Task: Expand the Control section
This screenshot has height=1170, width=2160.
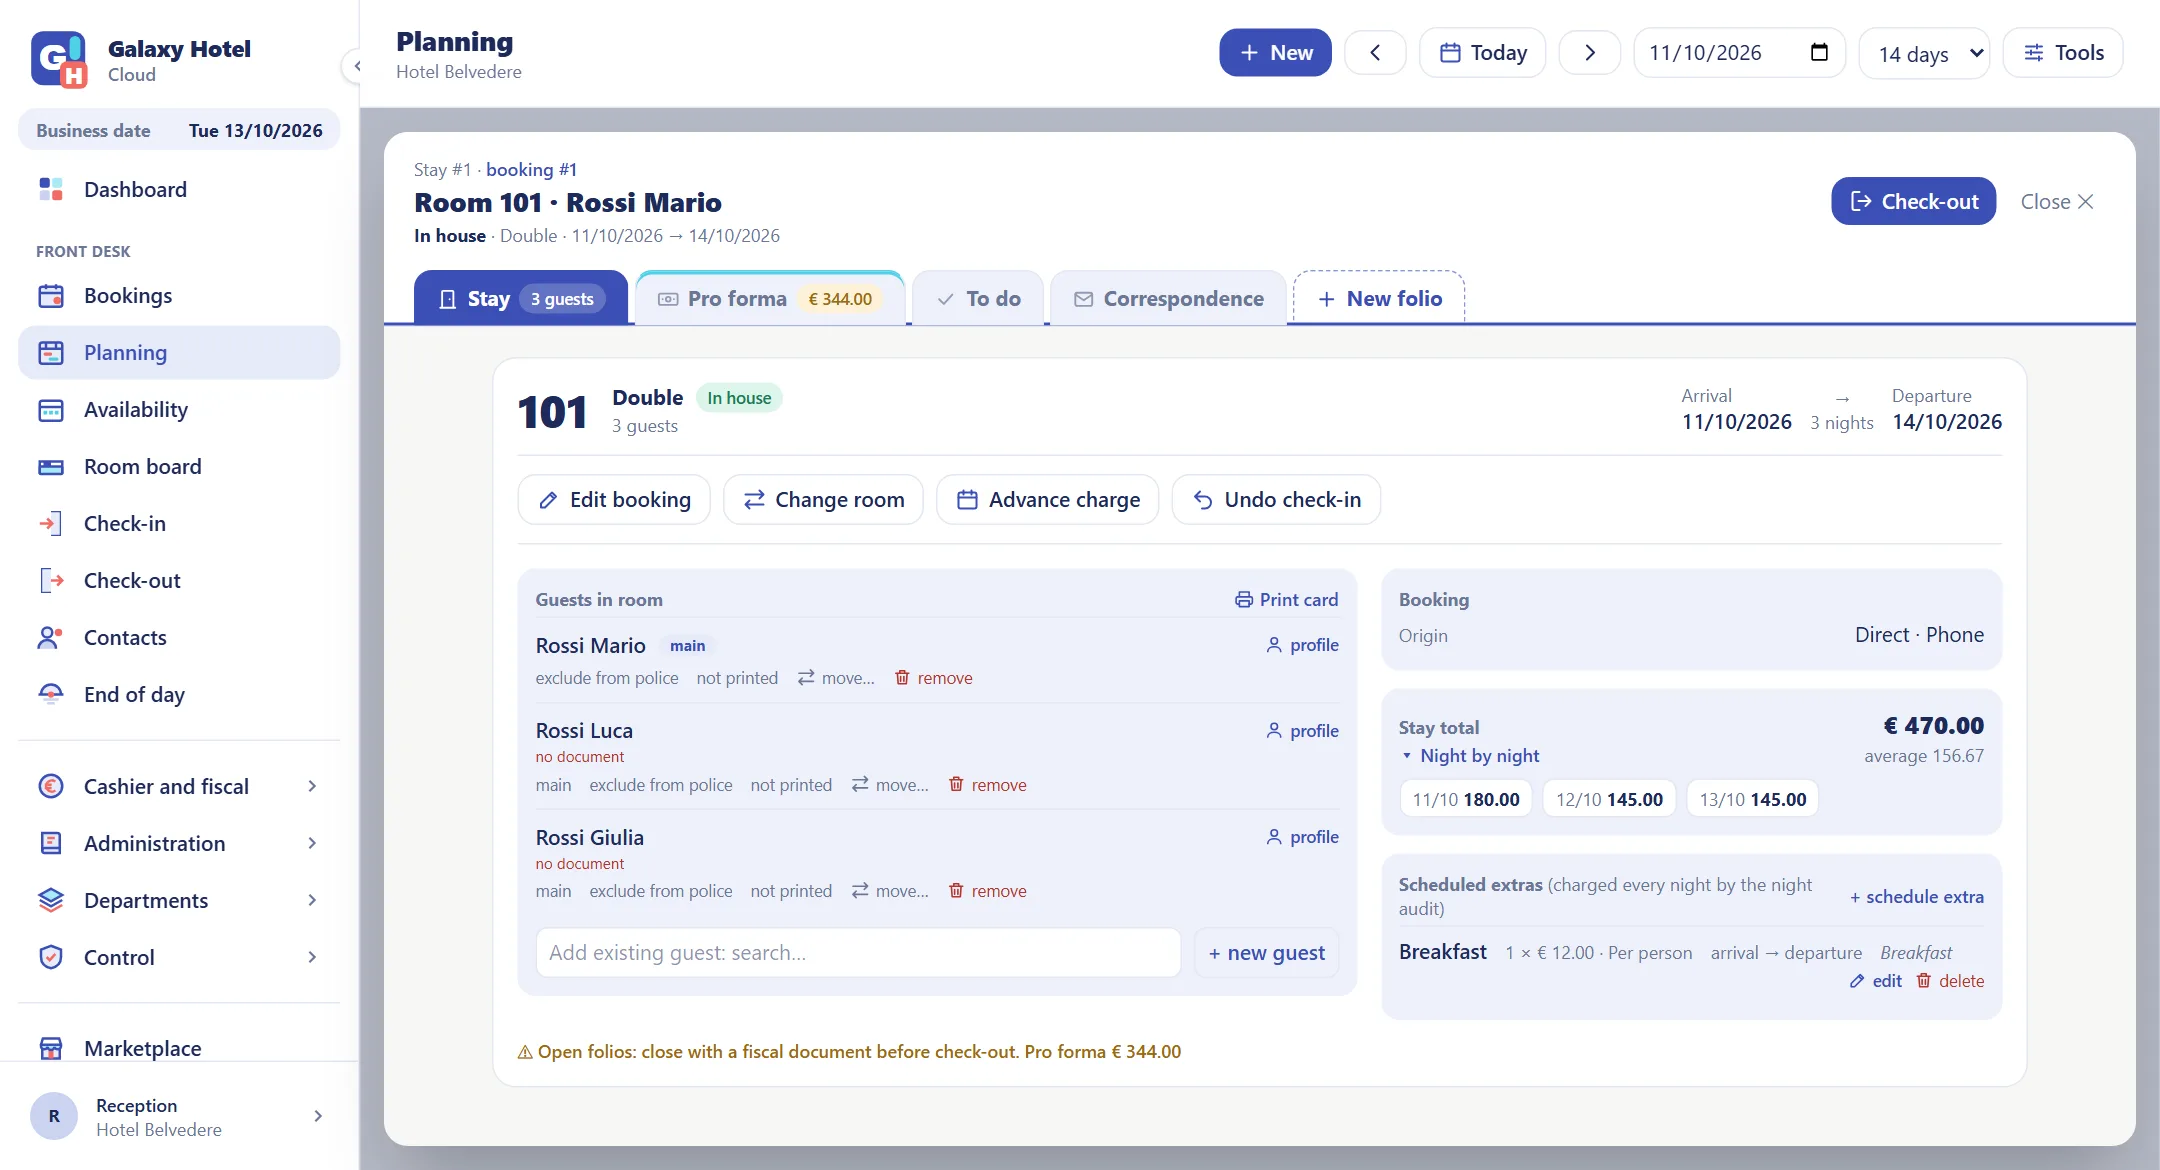Action: pos(180,958)
